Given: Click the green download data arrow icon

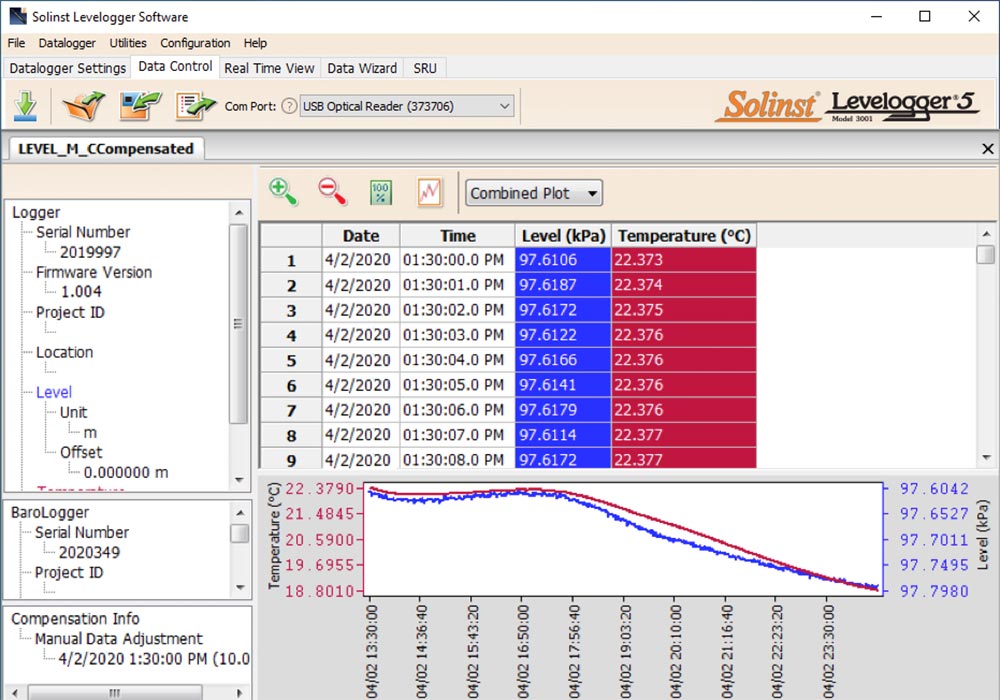Looking at the screenshot, I should [x=26, y=105].
